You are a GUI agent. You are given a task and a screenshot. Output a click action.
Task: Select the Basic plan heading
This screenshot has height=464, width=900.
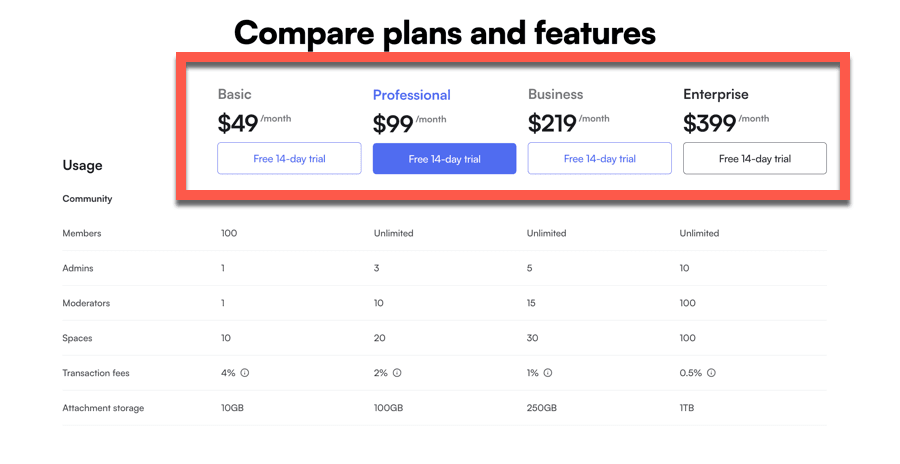point(235,95)
